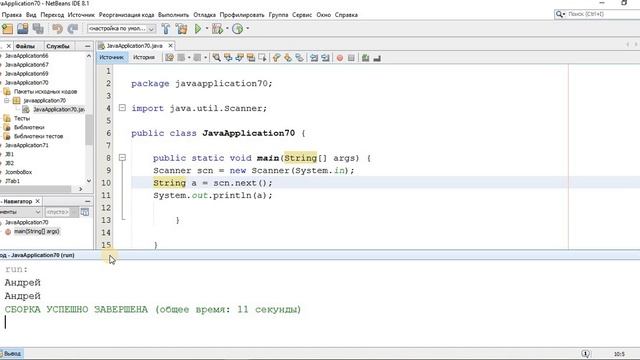Viewport: 640px width, 360px height.
Task: Click the Profile Project icon
Action: pyautogui.click(x=238, y=29)
